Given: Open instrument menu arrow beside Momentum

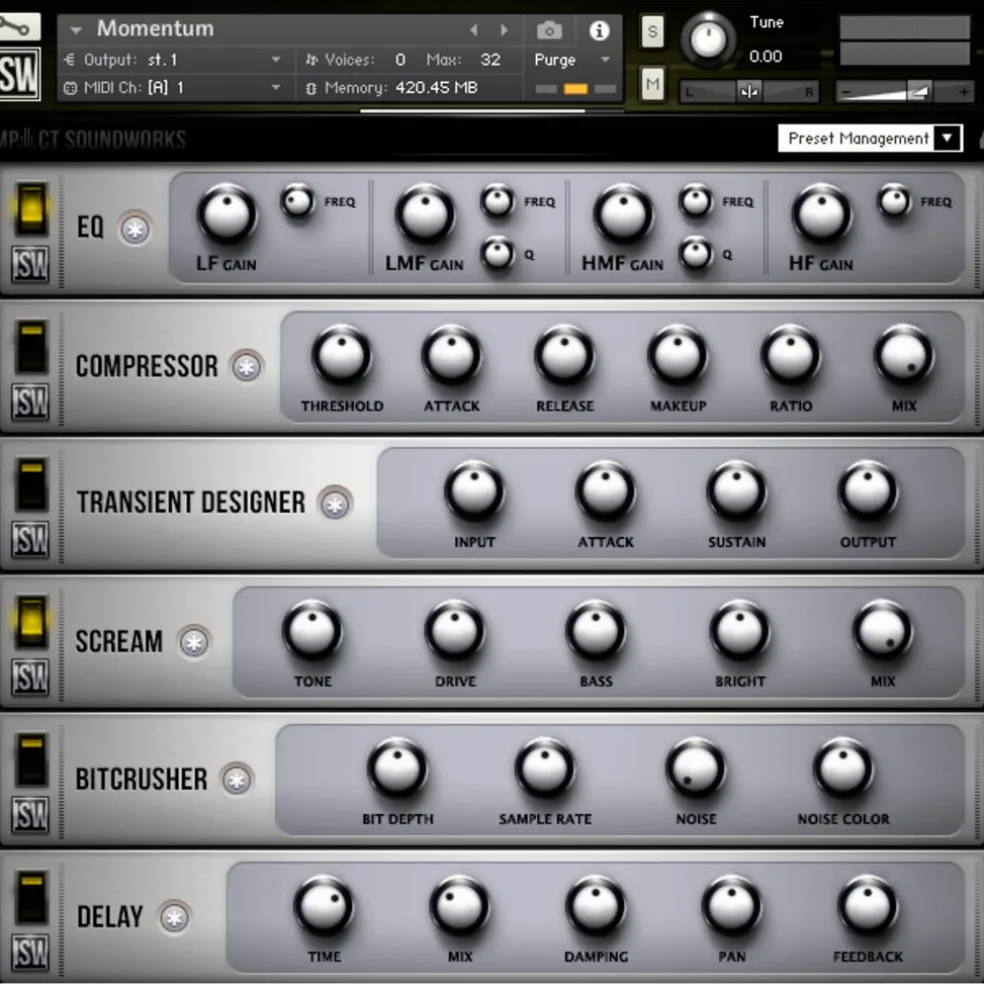Looking at the screenshot, I should tap(76, 30).
